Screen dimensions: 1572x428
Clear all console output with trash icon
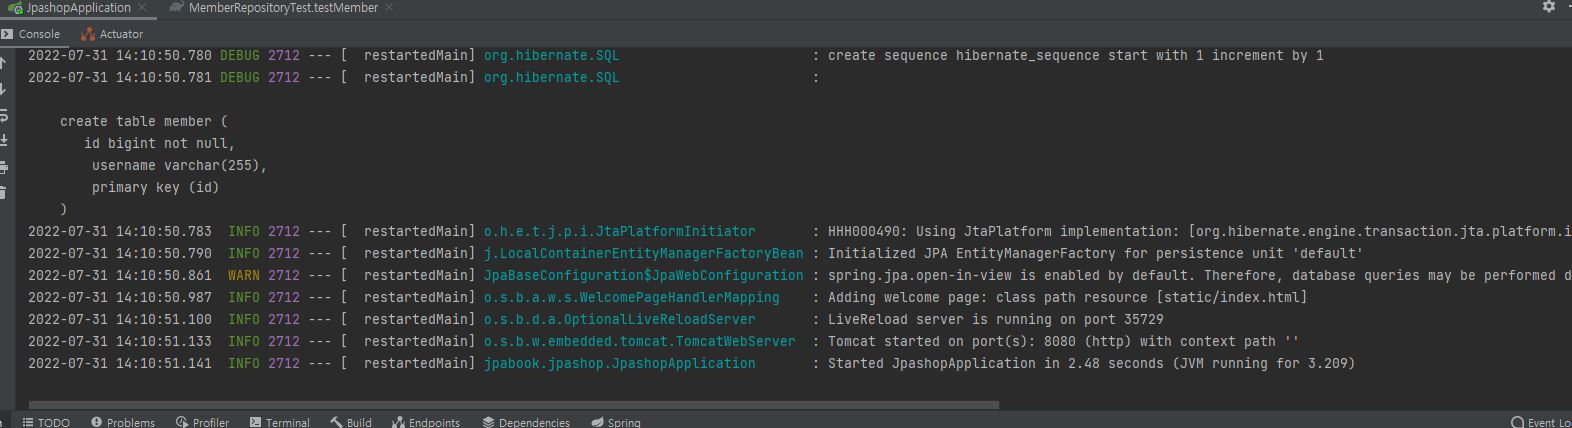point(4,192)
